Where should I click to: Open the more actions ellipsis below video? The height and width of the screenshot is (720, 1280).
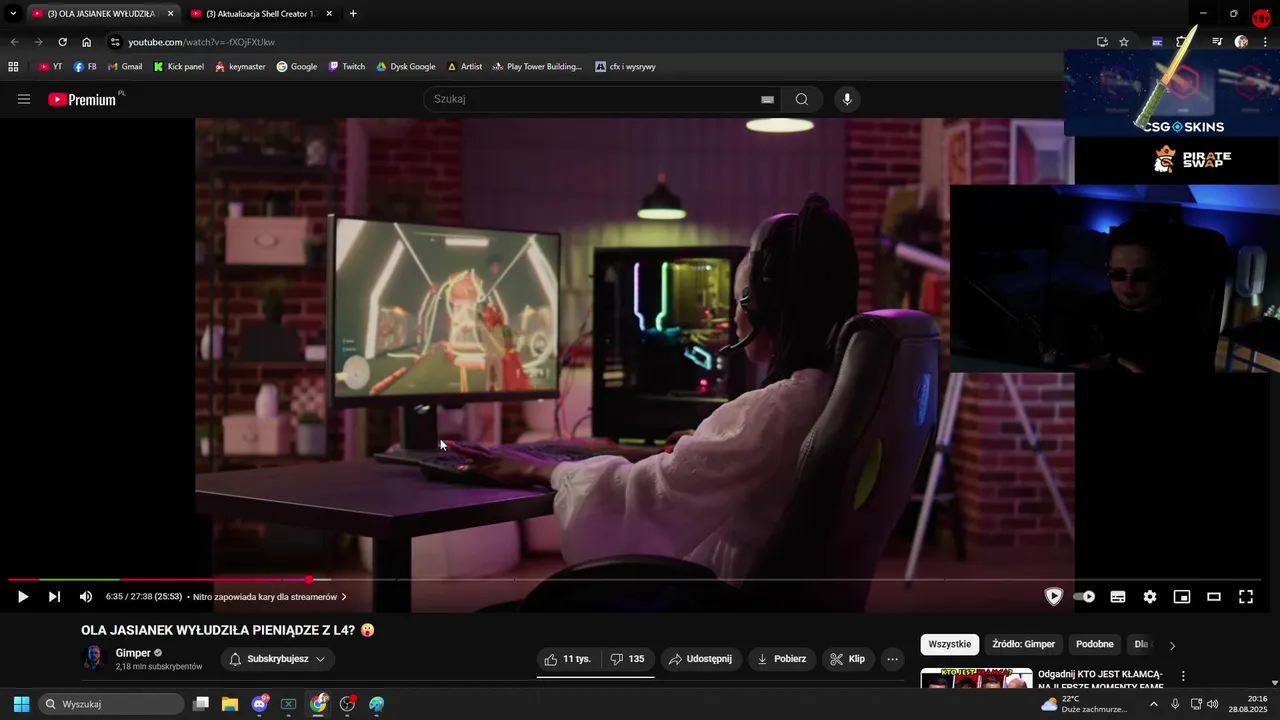[x=893, y=659]
